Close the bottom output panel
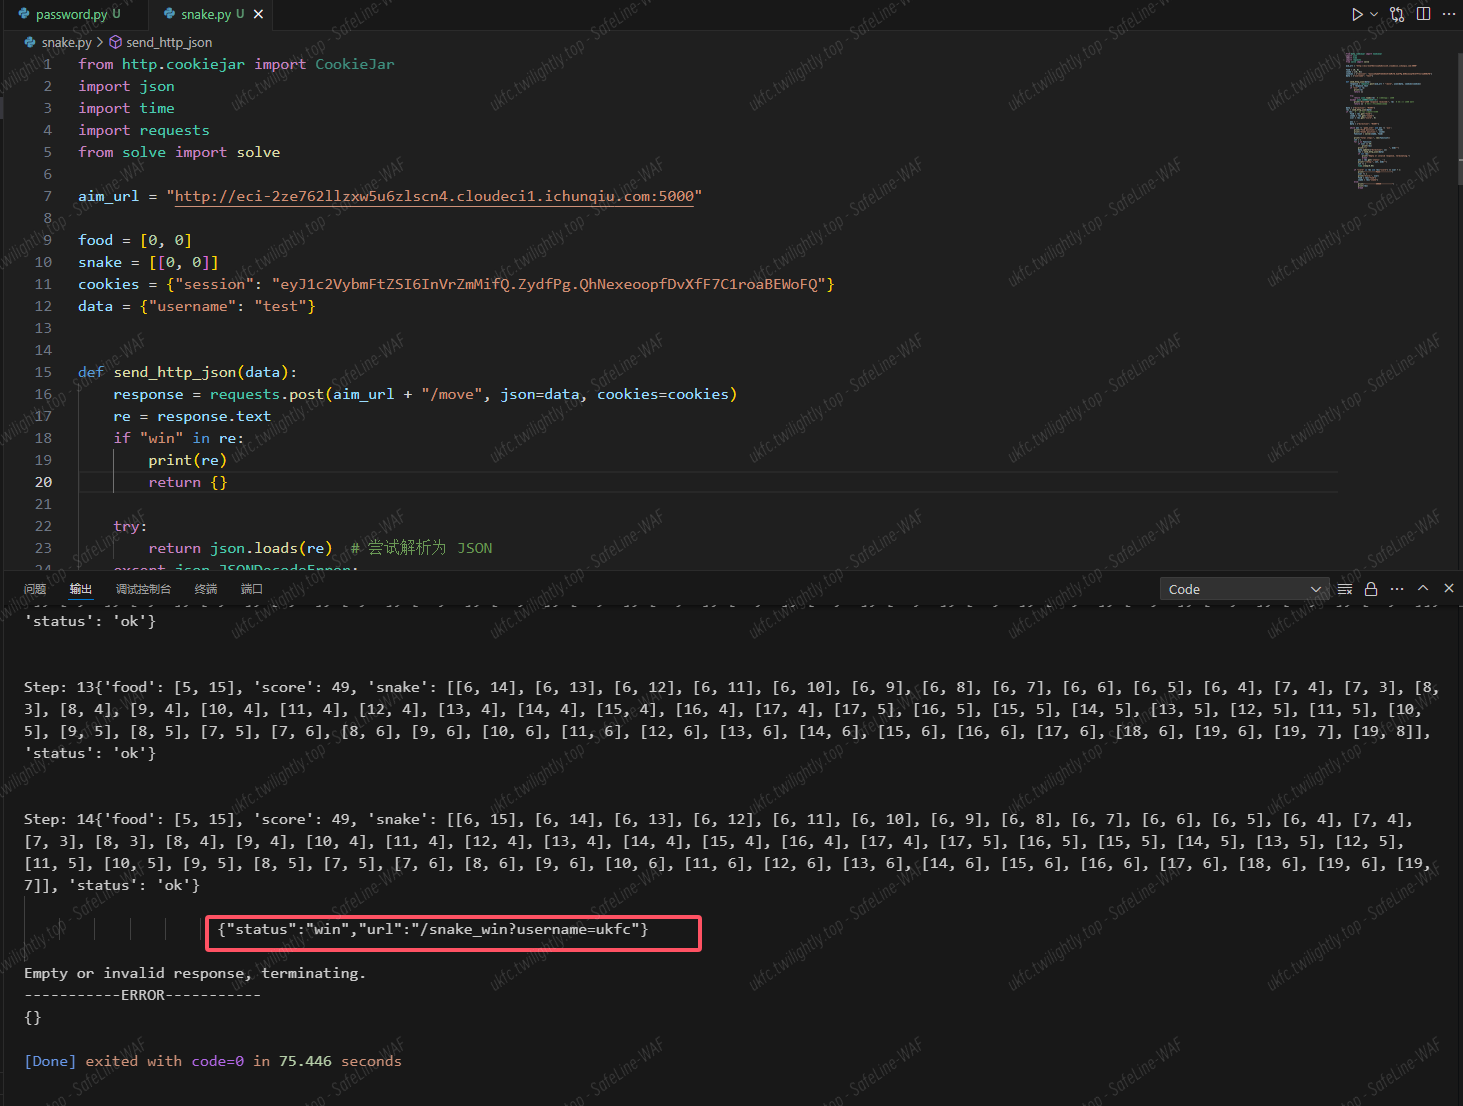The height and width of the screenshot is (1106, 1463). (x=1449, y=589)
